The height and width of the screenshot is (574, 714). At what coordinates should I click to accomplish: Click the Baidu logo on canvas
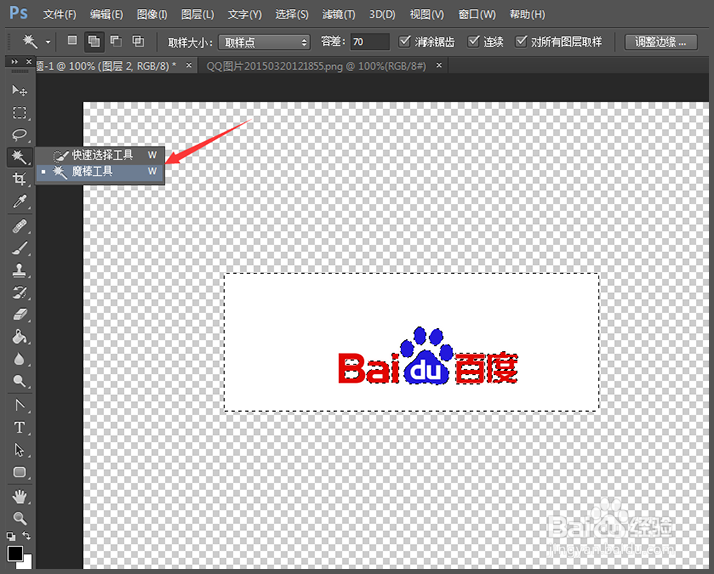pyautogui.click(x=428, y=356)
